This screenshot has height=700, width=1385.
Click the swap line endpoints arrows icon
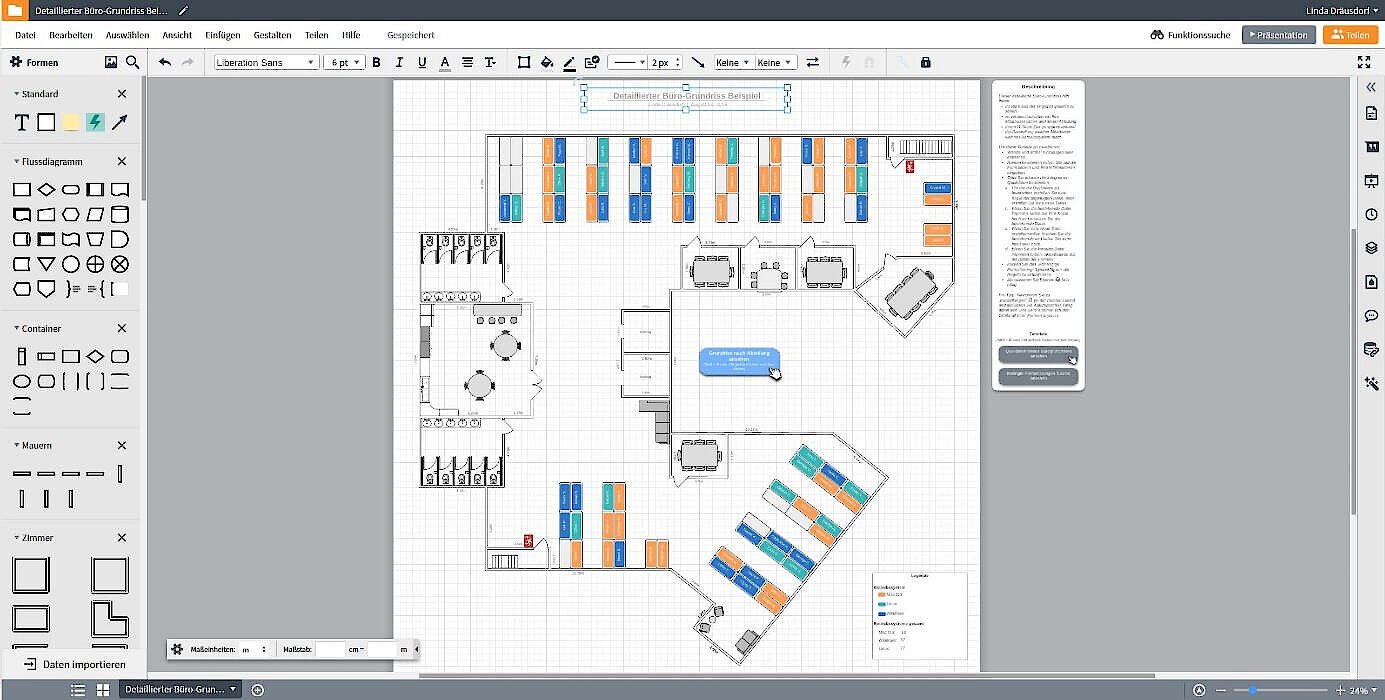point(812,62)
